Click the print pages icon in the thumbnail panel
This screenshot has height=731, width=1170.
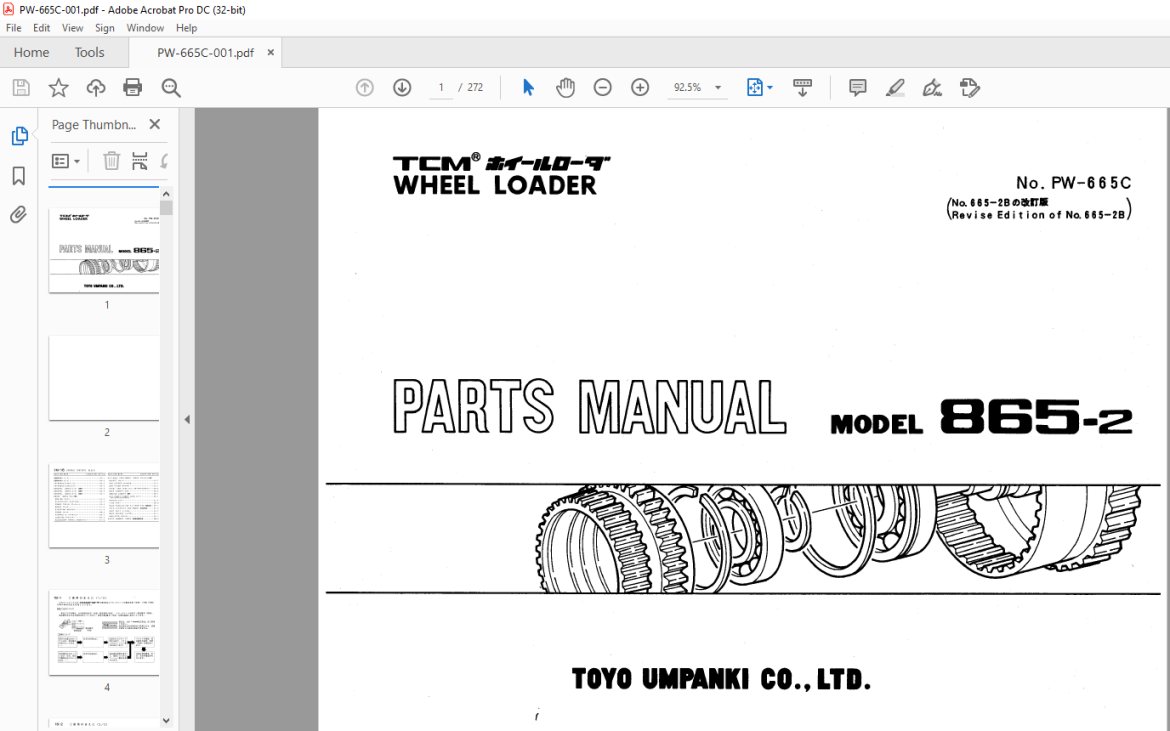(140, 160)
